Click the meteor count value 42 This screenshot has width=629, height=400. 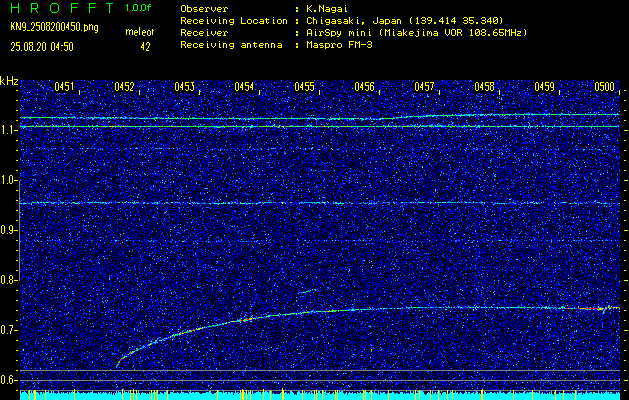(x=145, y=47)
